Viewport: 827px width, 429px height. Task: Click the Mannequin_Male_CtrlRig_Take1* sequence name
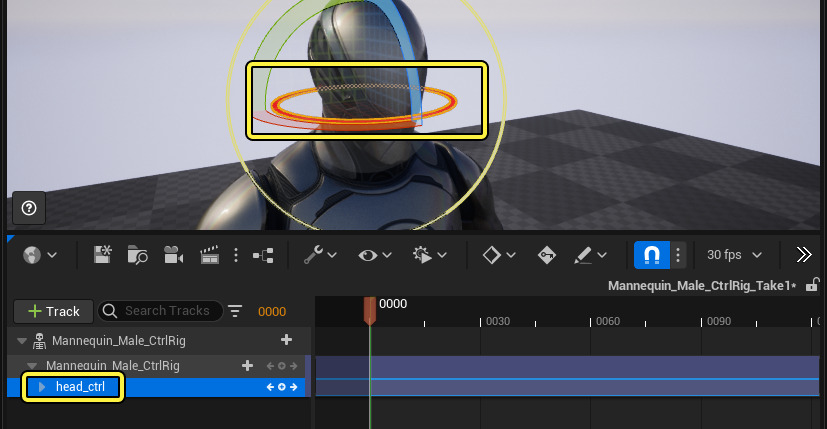pos(702,285)
